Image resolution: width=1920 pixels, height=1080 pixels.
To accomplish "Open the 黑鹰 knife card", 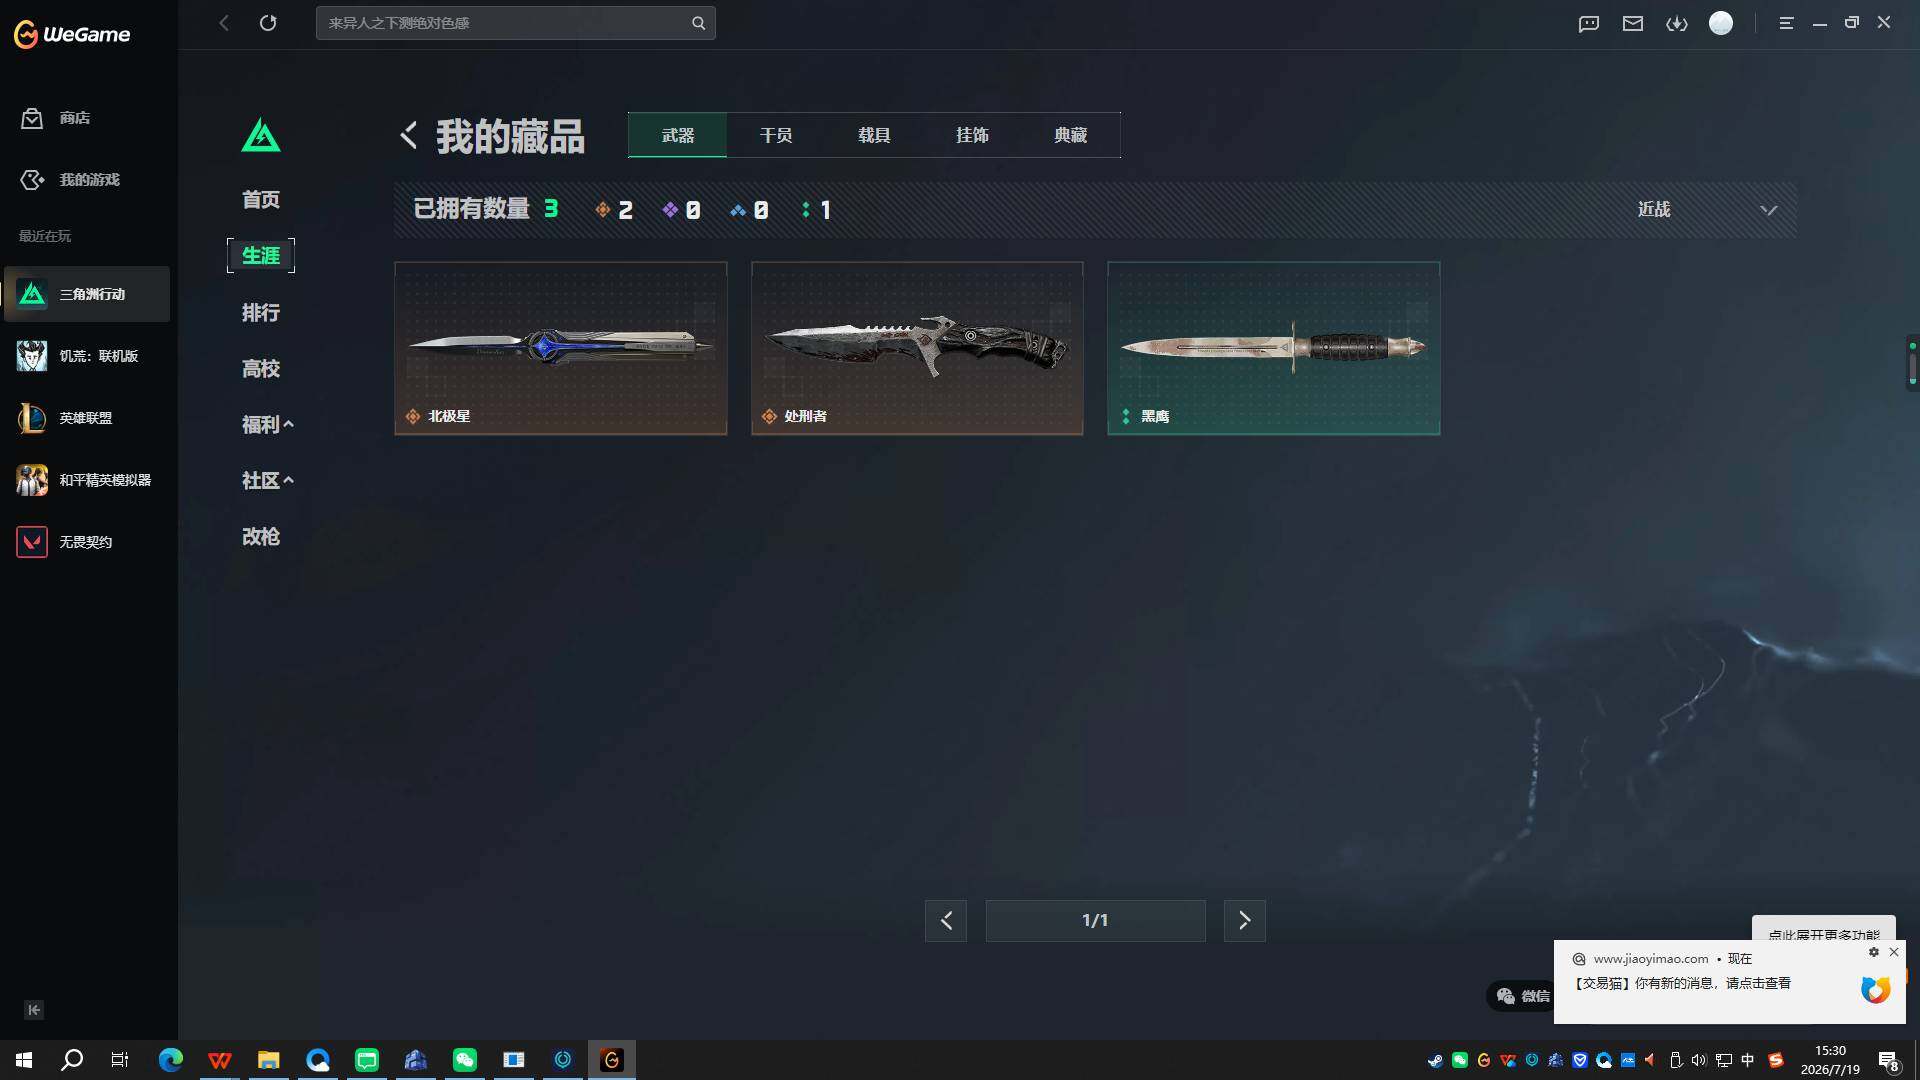I will point(1274,348).
